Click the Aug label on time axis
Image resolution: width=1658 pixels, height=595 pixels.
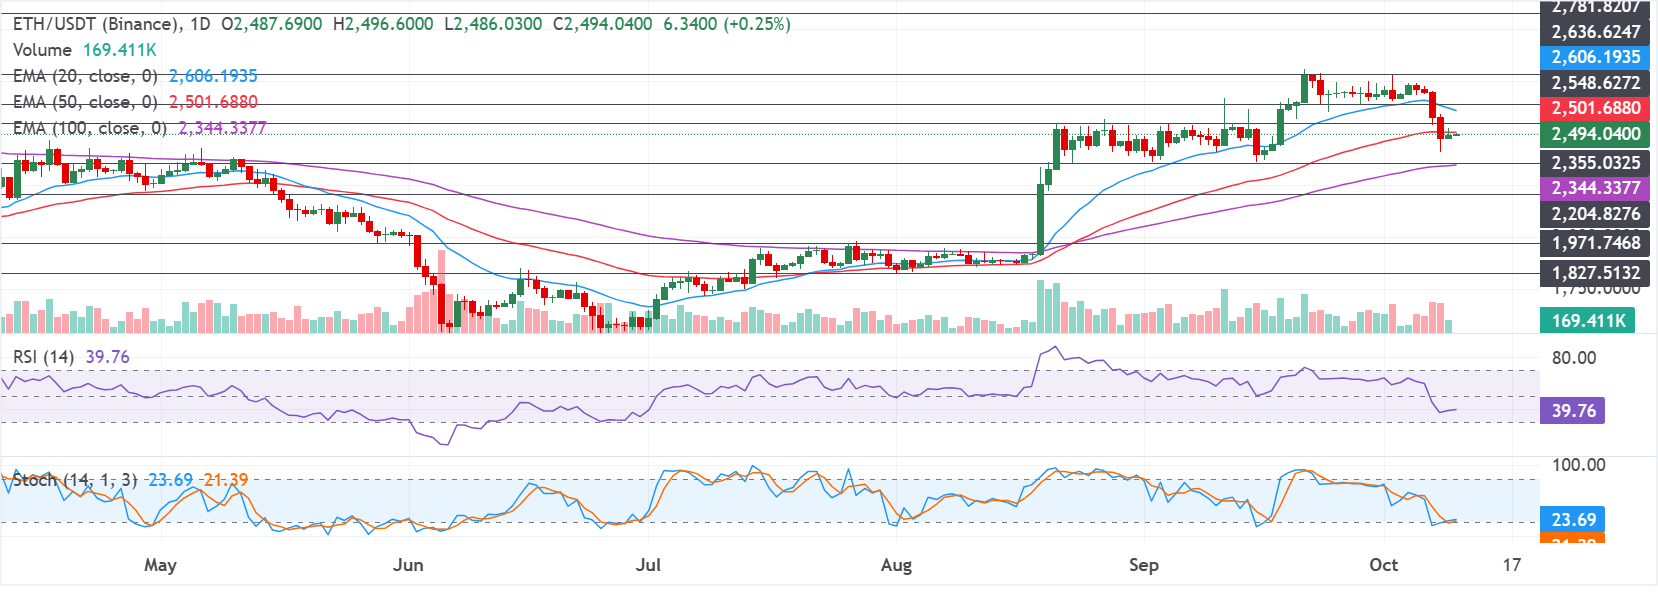coord(896,565)
